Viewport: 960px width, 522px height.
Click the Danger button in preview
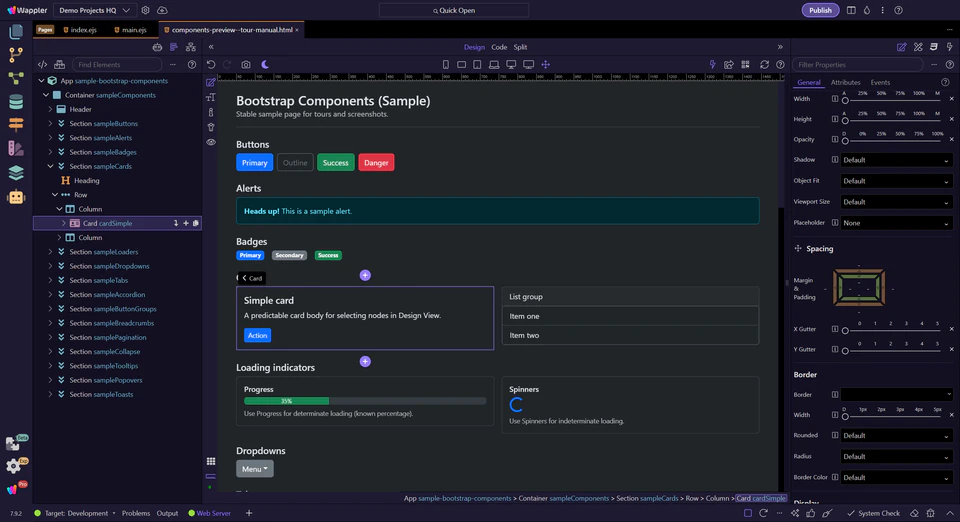click(x=376, y=163)
